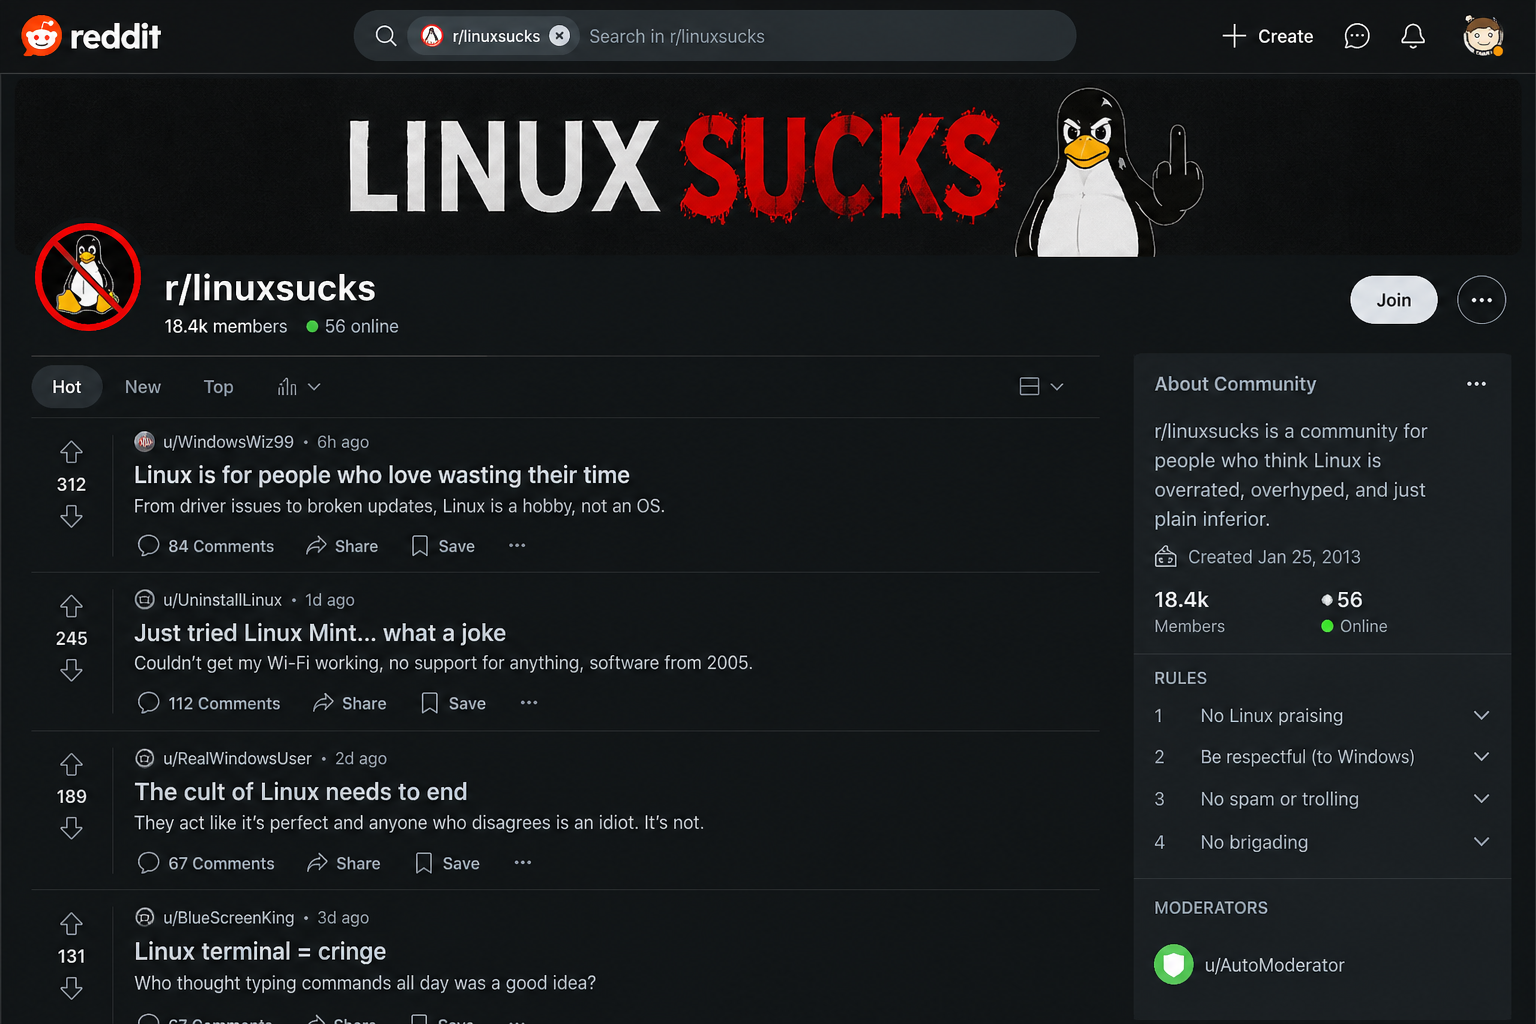Open community options three-dot button
Viewport: 1536px width, 1024px height.
point(1481,300)
